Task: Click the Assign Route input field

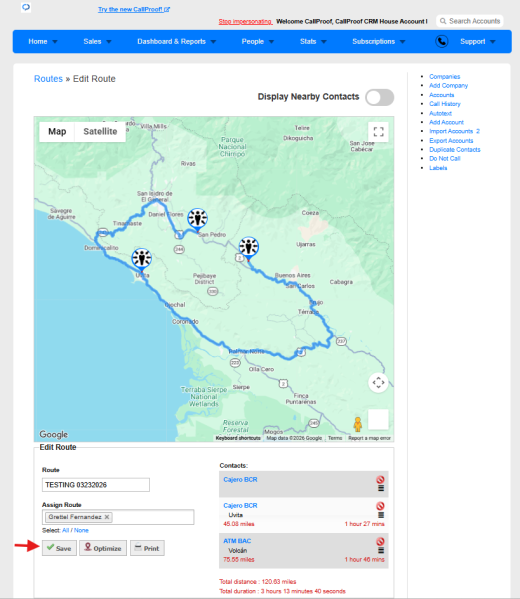Action: (118, 517)
